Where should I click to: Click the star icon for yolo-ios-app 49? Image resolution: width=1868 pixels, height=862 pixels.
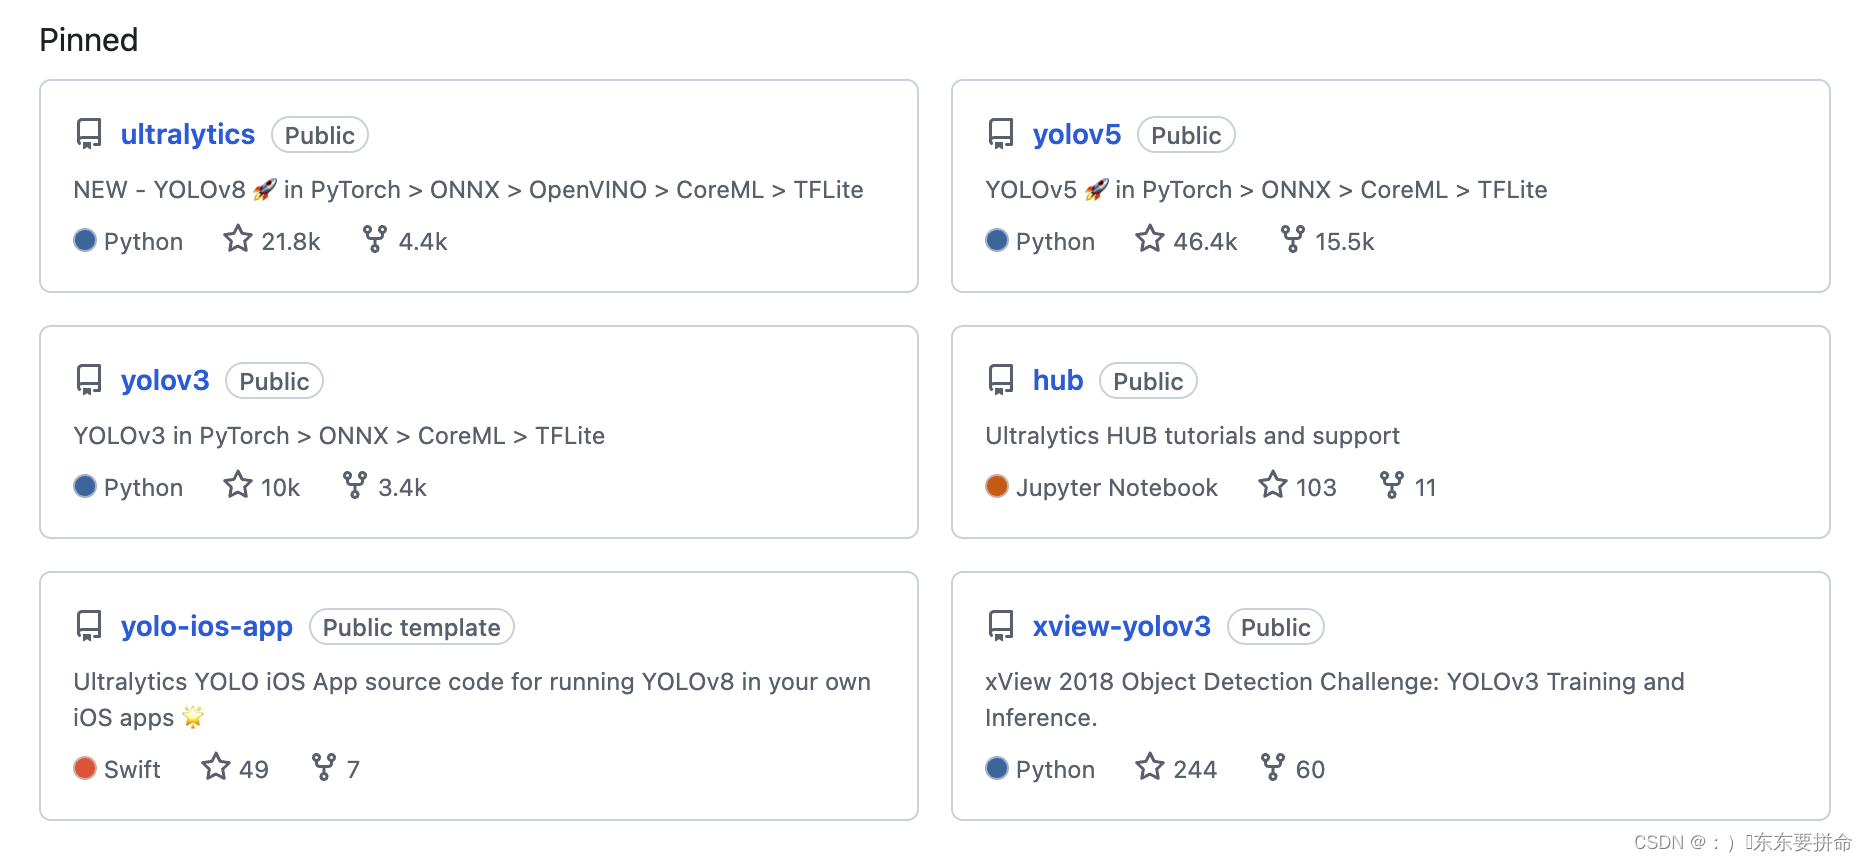click(216, 767)
